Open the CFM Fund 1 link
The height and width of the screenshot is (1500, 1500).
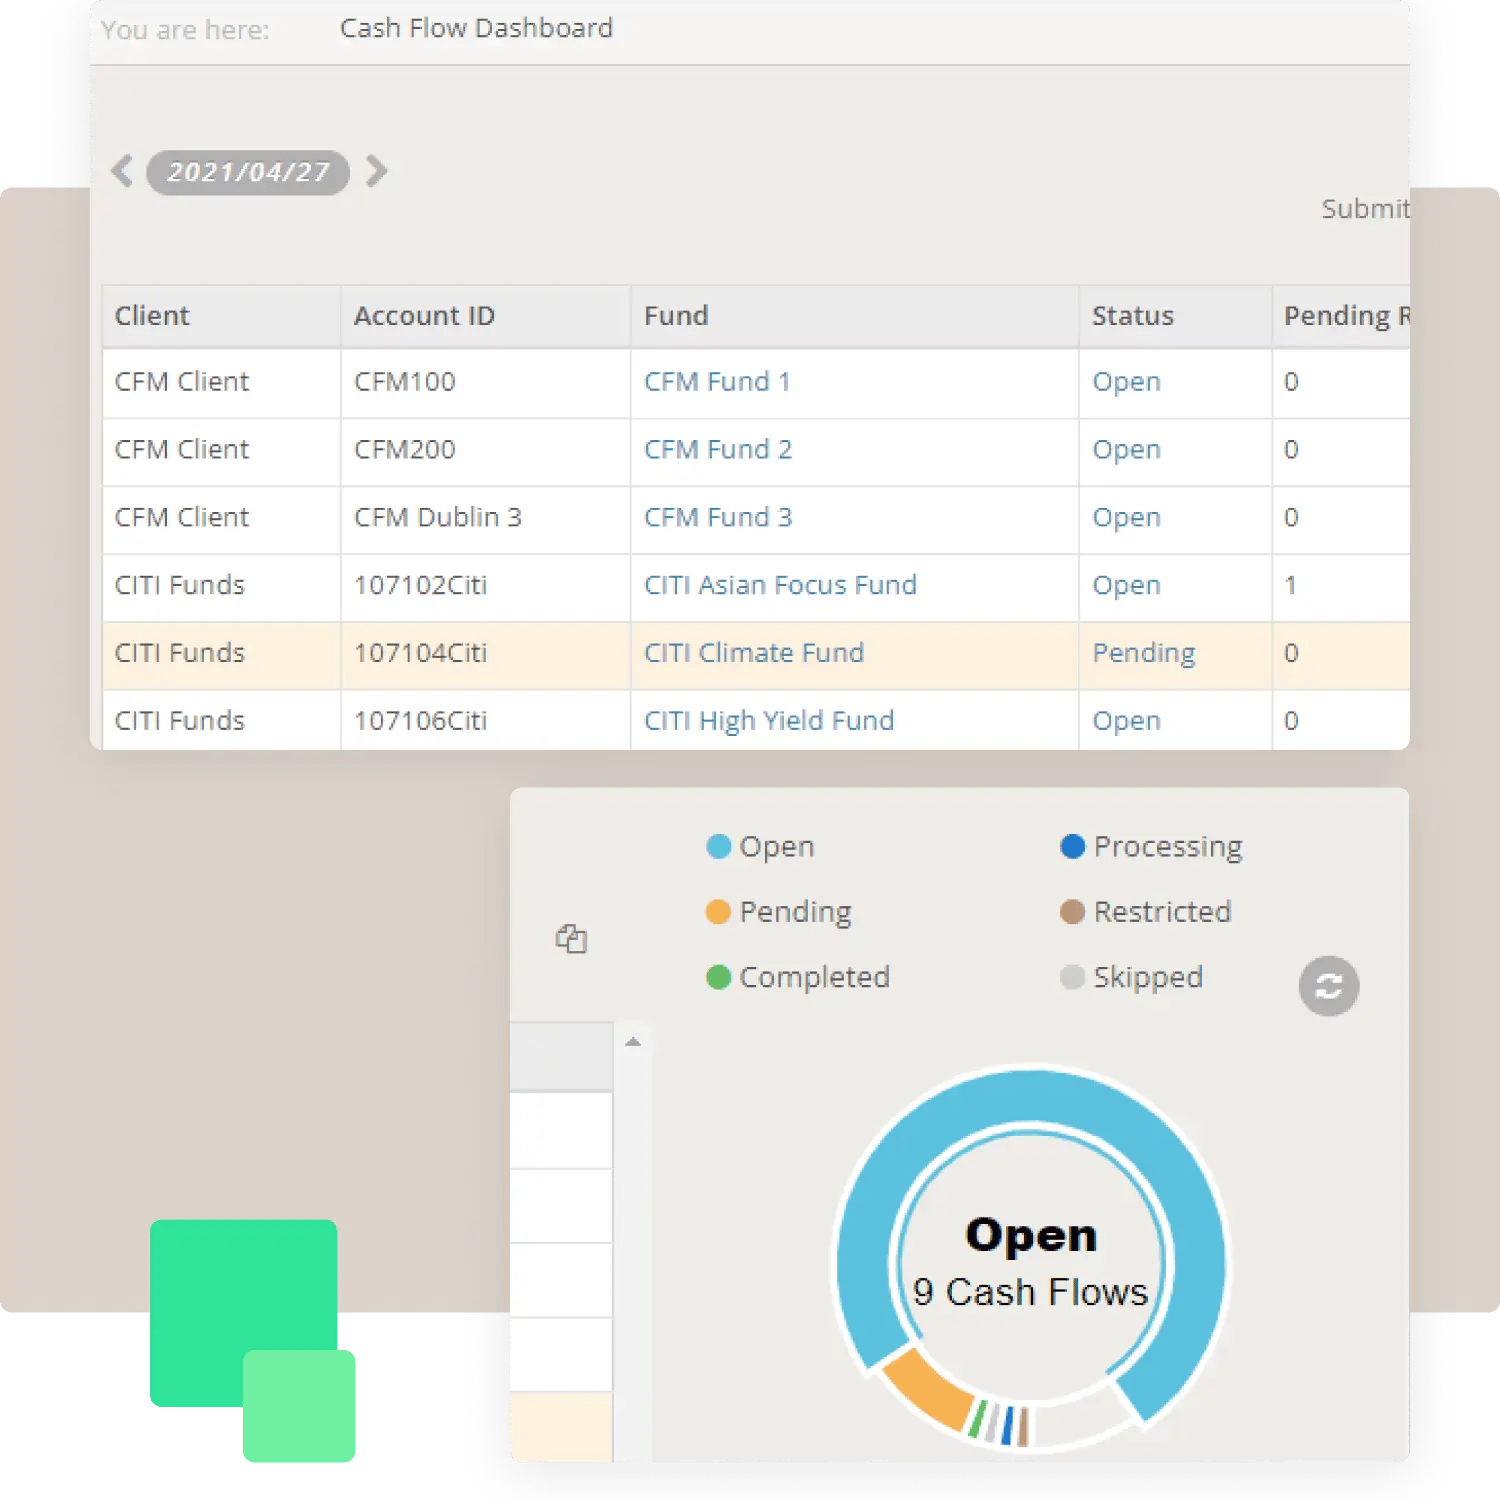tap(717, 382)
